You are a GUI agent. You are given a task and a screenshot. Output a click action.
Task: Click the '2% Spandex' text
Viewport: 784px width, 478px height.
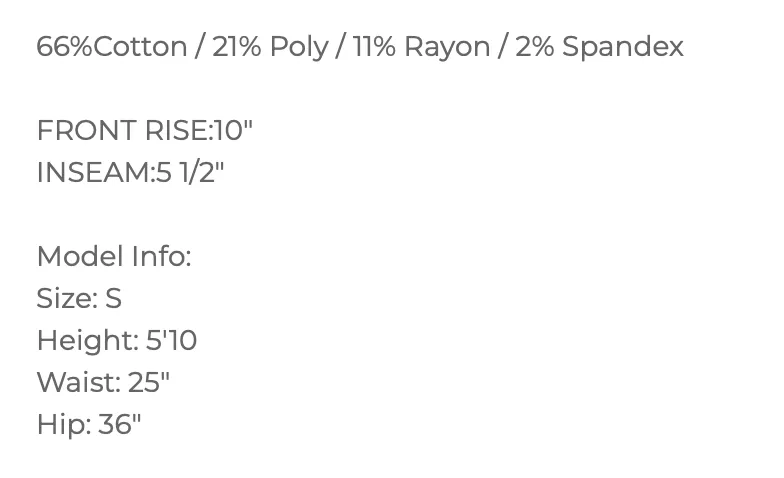point(599,46)
